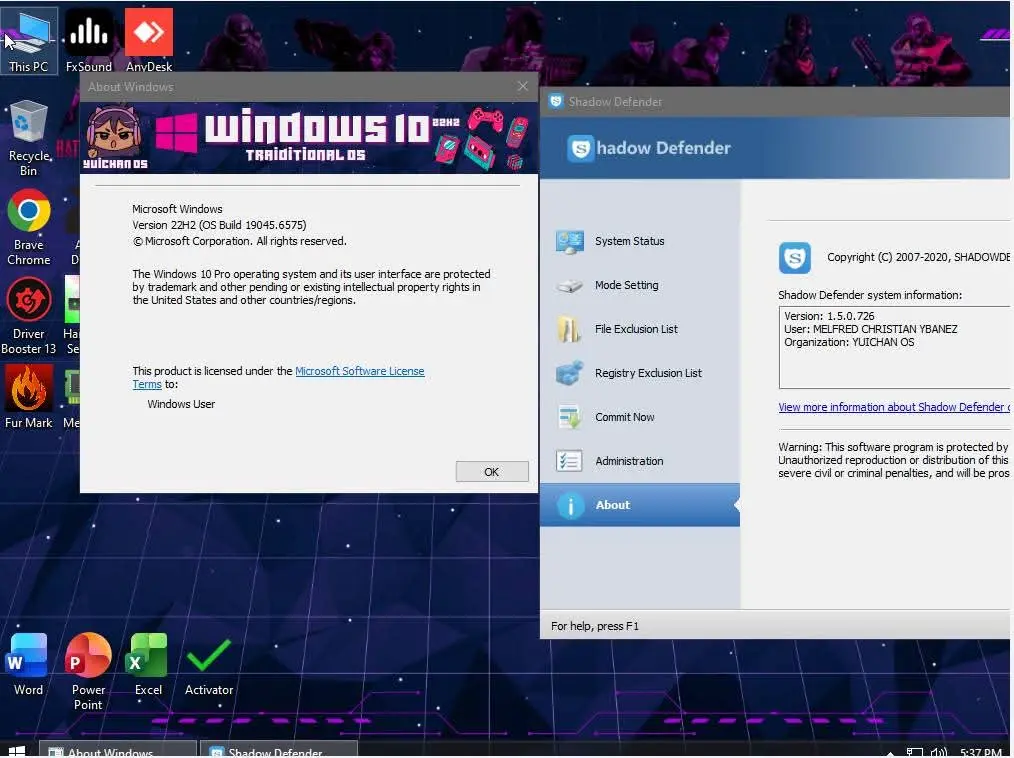
Task: Close the About Windows dialog
Action: point(523,87)
